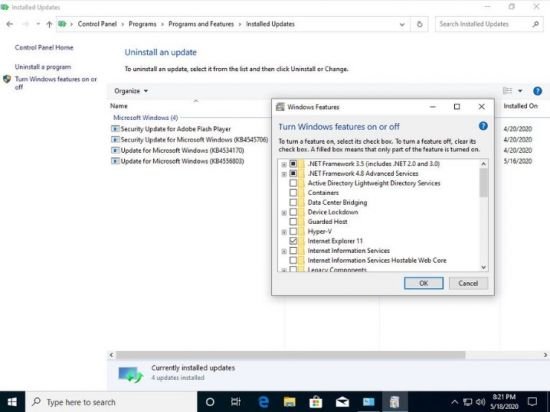Expand the Device Lockdown node
Screen dimensions: 550x412
point(284,212)
